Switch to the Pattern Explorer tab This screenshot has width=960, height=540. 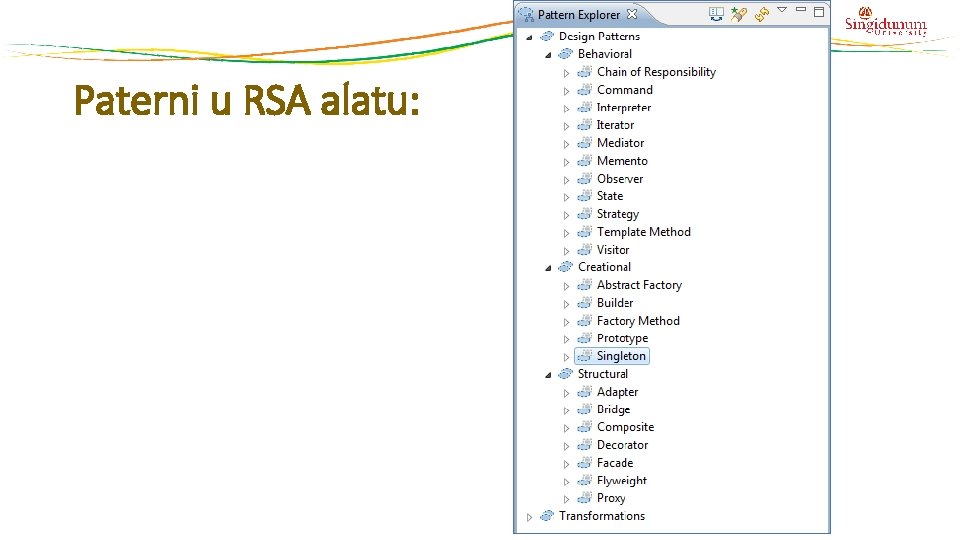coord(579,15)
